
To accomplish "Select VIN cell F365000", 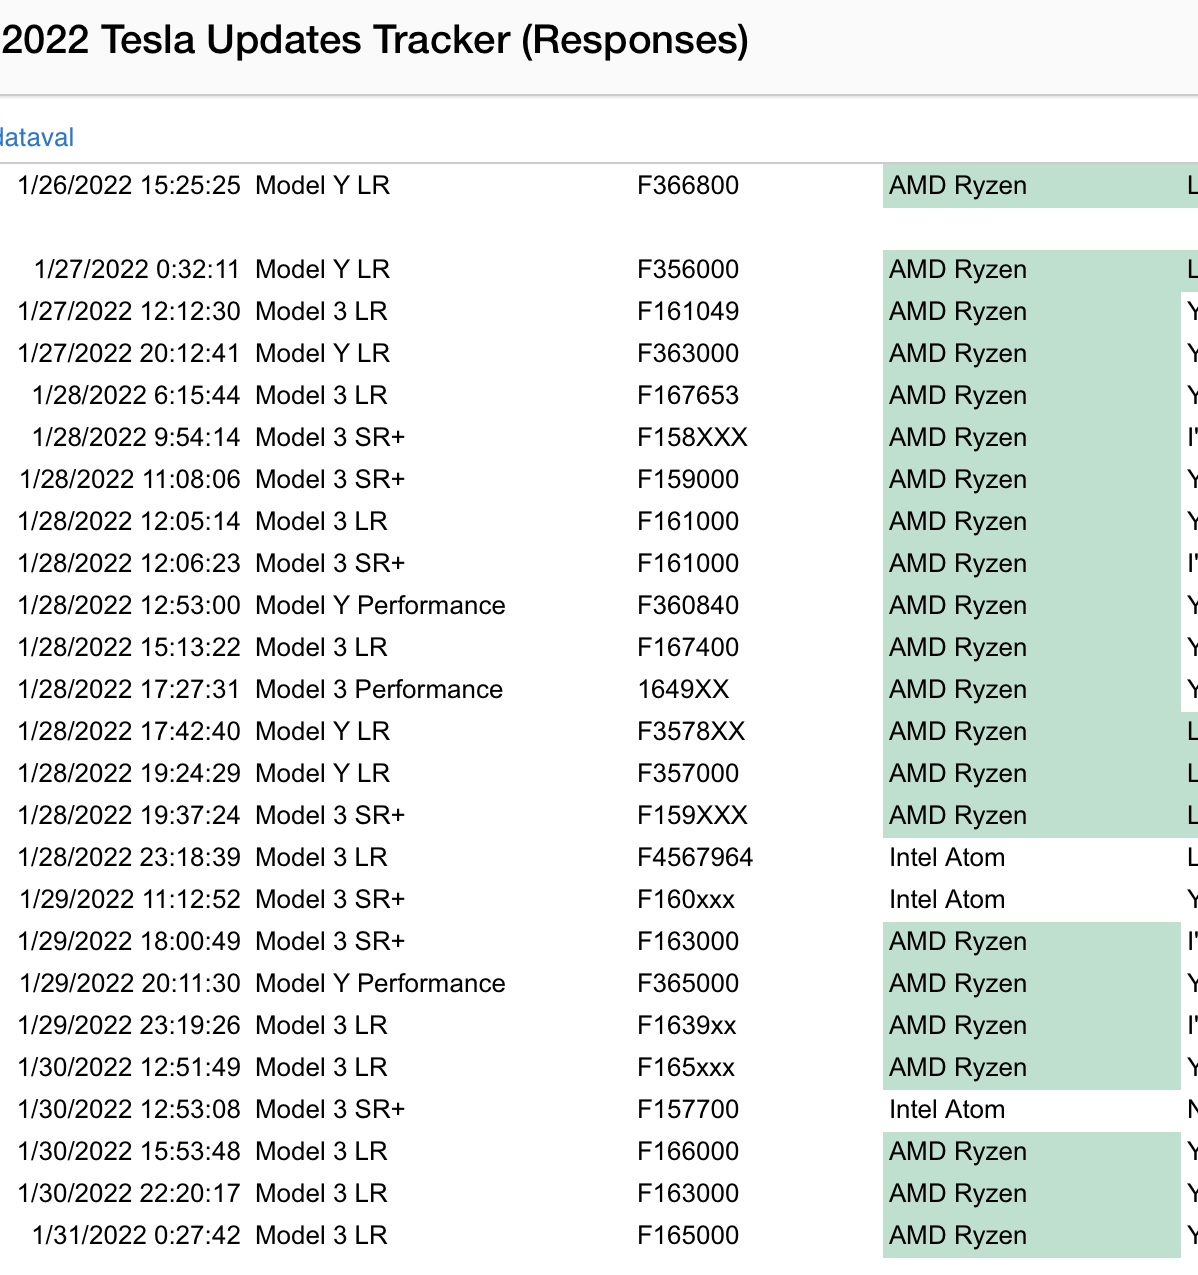I will click(x=688, y=983).
